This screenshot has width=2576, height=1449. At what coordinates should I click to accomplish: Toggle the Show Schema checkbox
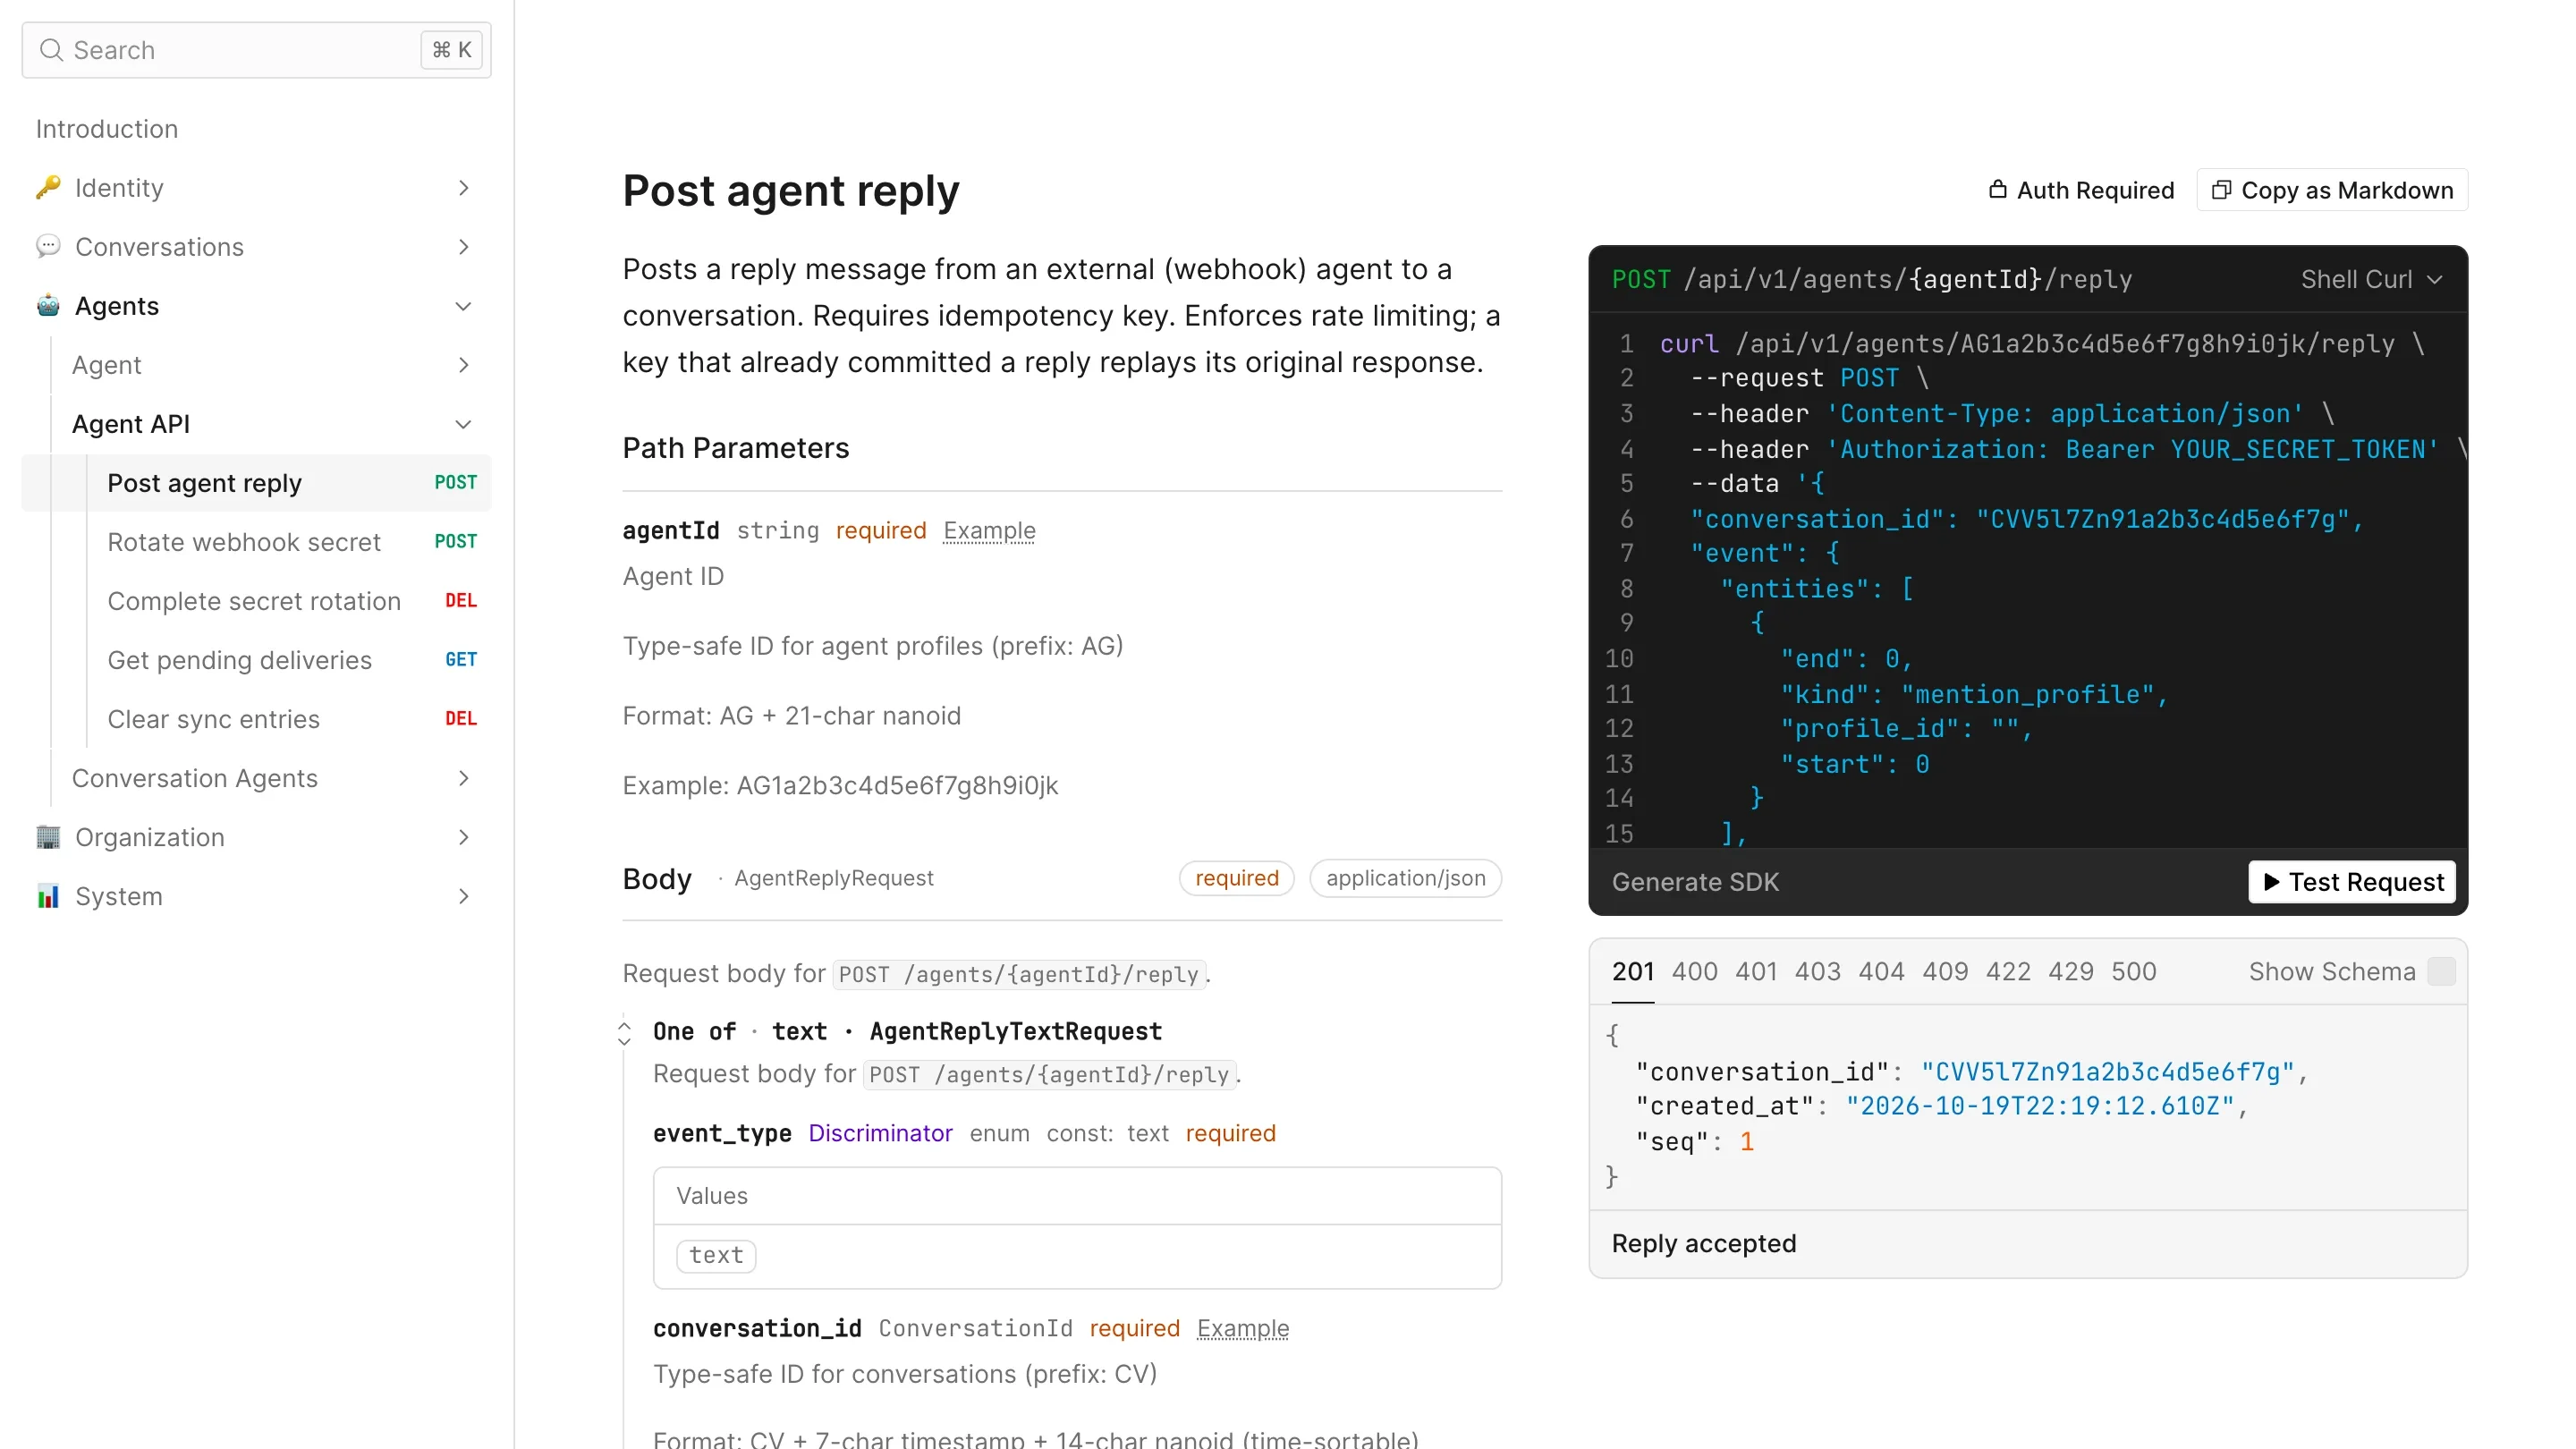pyautogui.click(x=2441, y=972)
